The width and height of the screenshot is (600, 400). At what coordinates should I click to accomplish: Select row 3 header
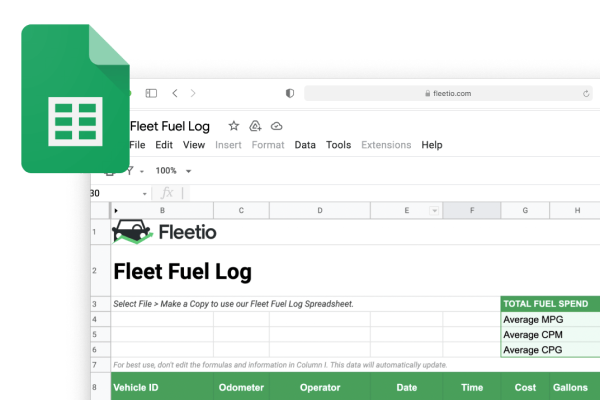coord(100,304)
